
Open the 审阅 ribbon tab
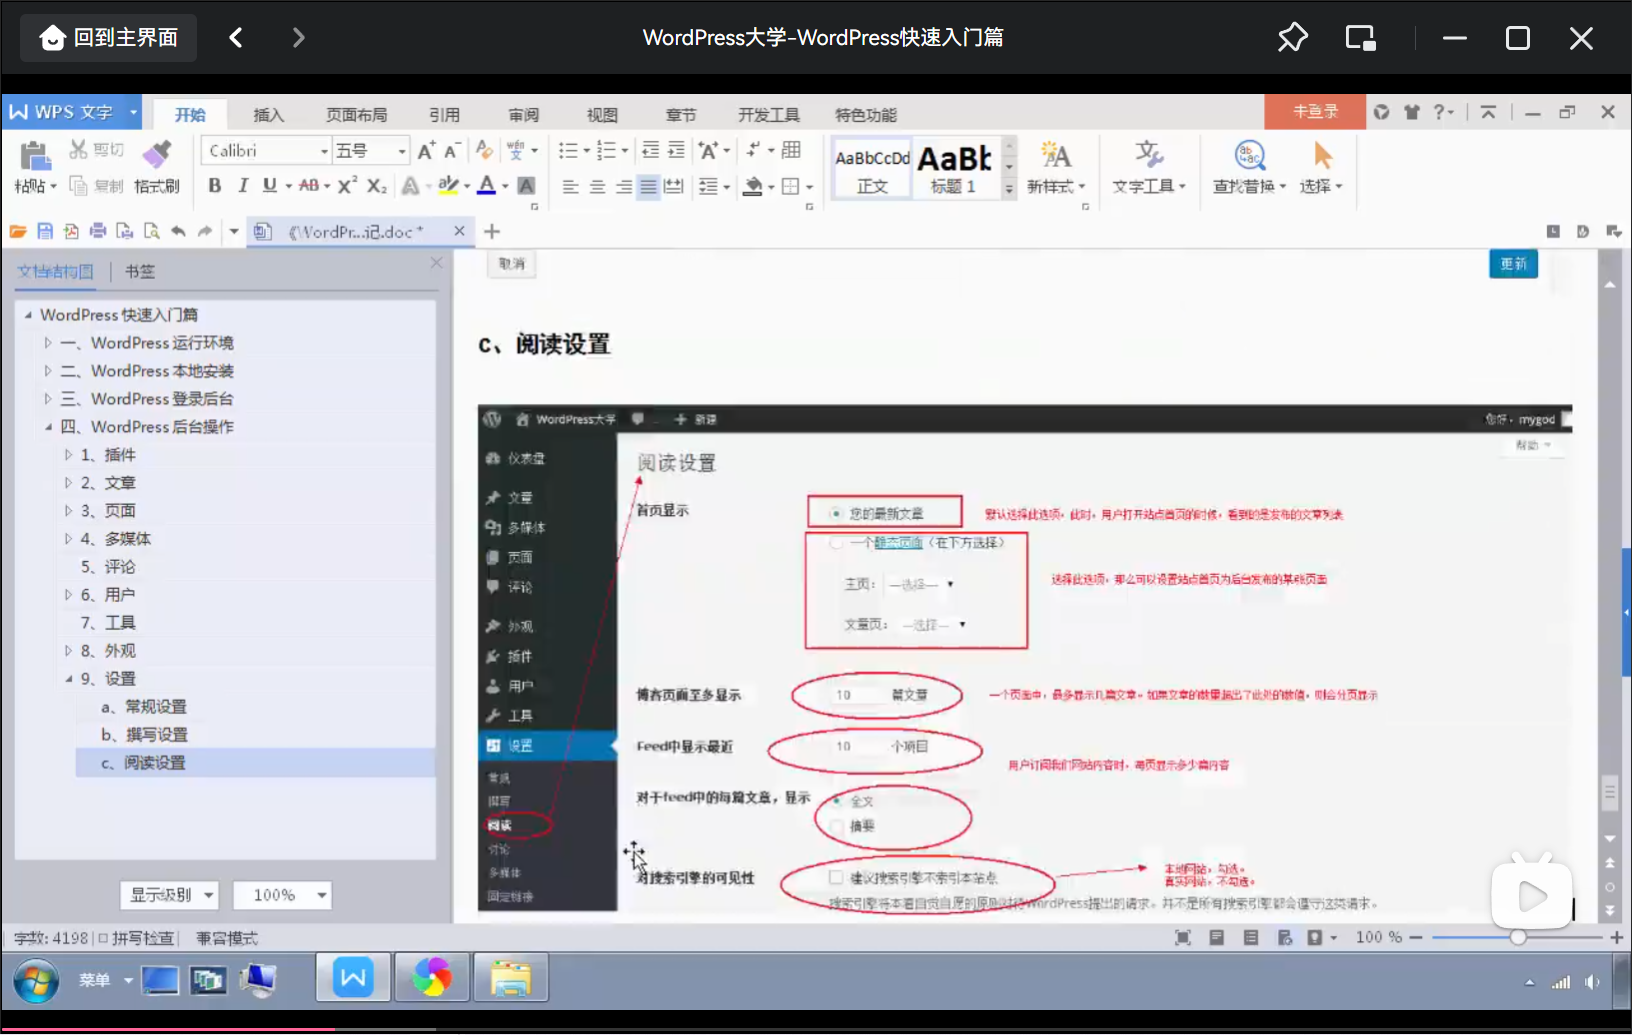pos(524,115)
